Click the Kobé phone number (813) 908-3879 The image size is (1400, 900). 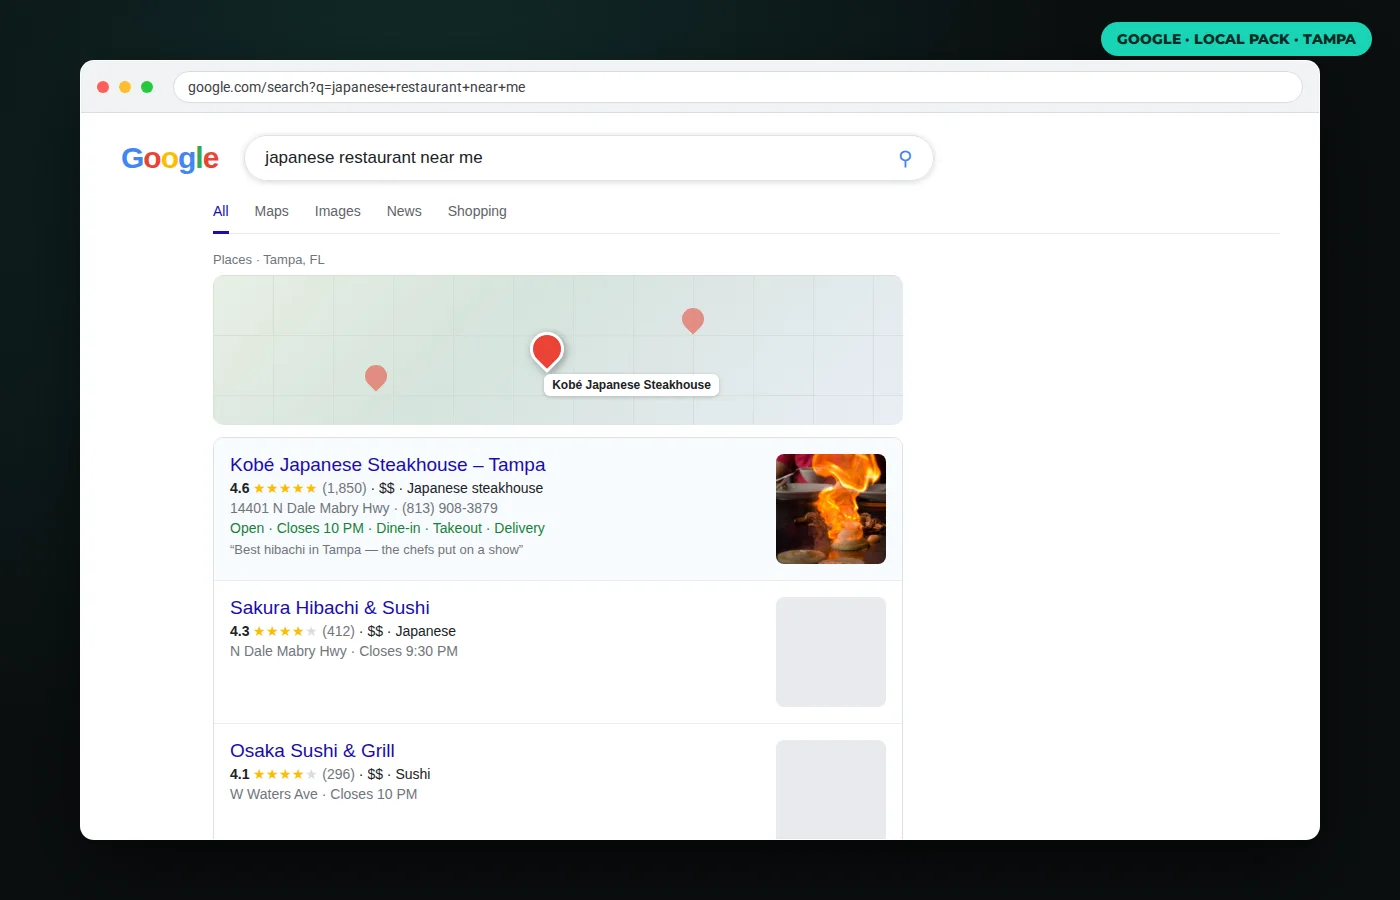point(450,508)
